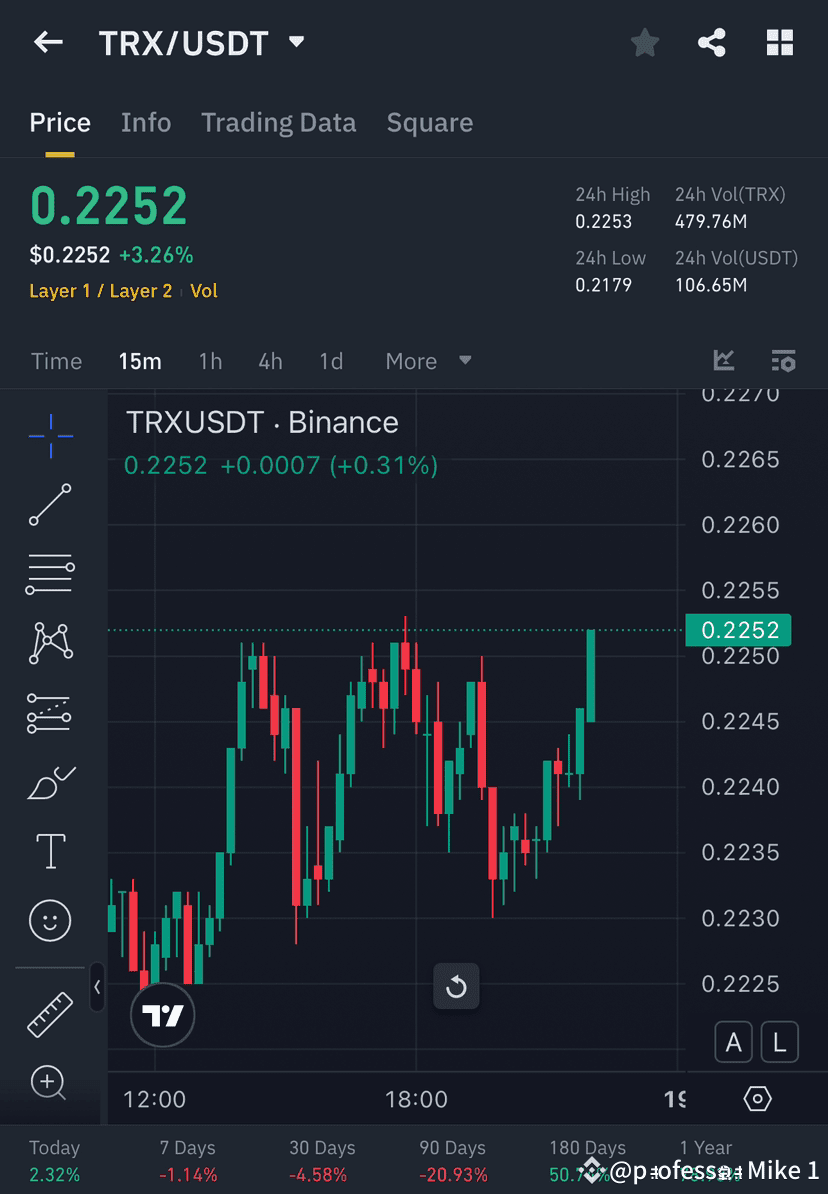This screenshot has height=1194, width=828.
Task: Select the crosshair cursor tool
Action: 50,435
